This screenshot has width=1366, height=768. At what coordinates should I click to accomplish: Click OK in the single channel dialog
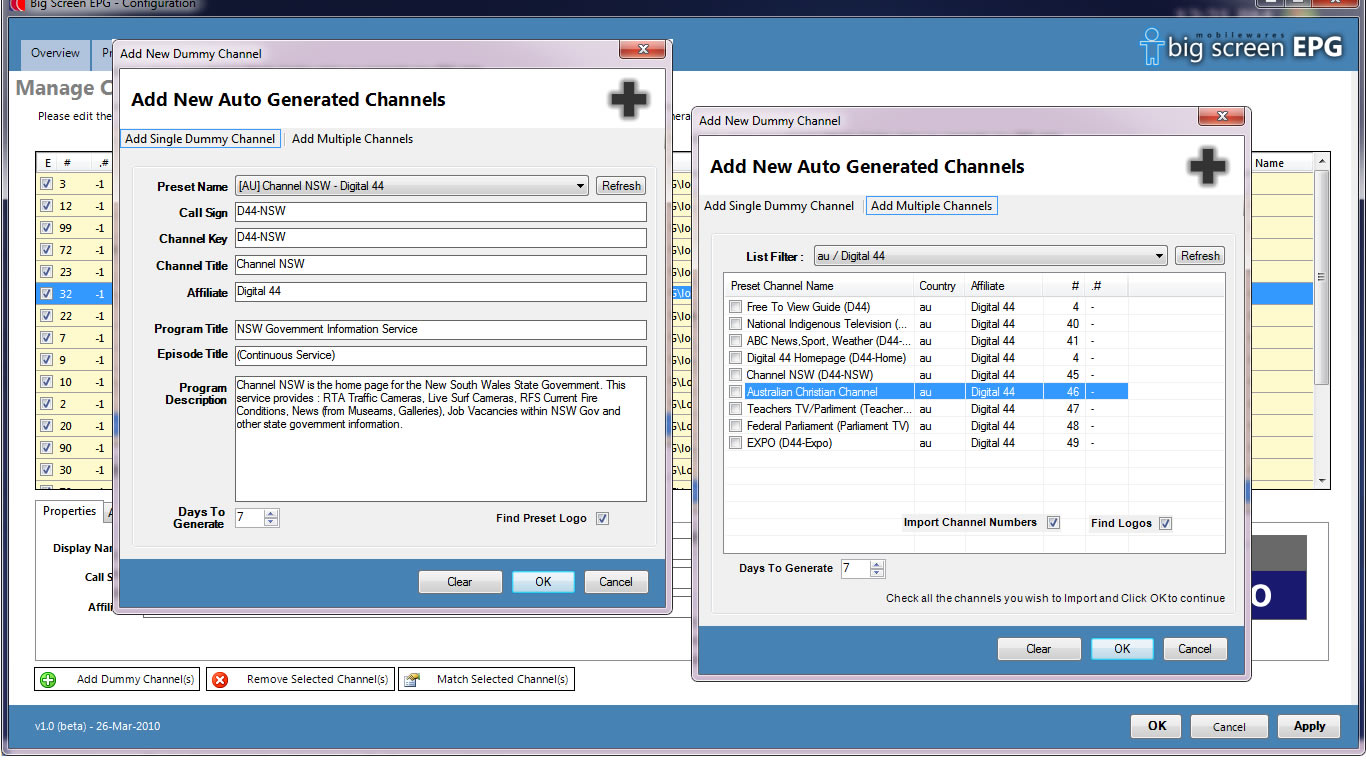click(543, 582)
